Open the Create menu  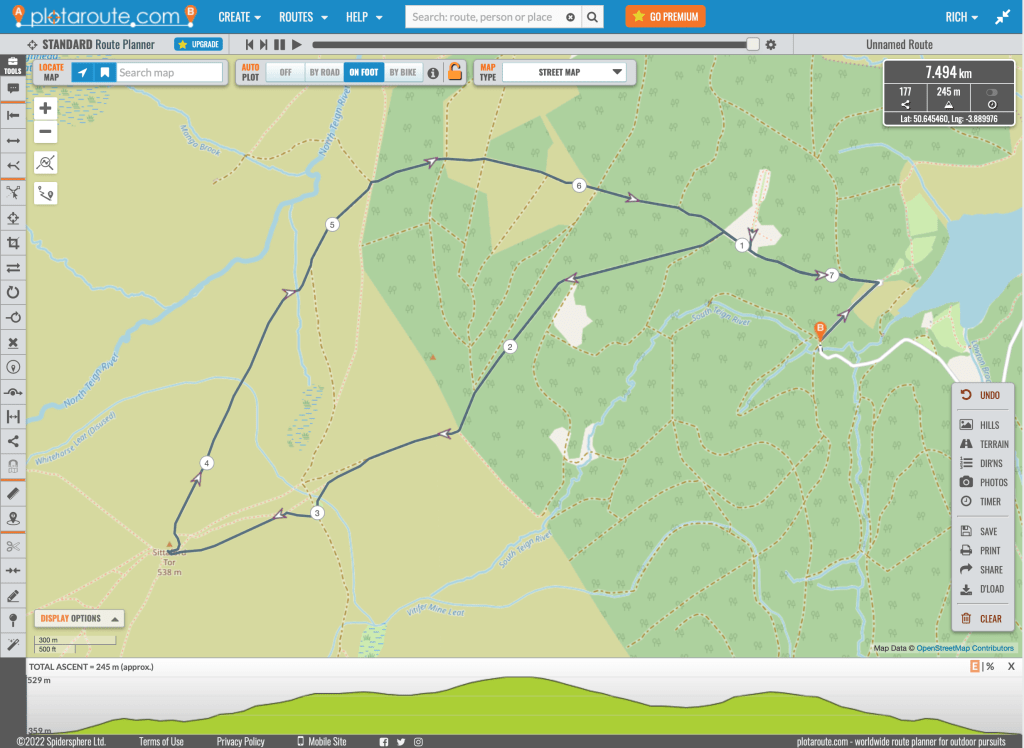click(240, 17)
